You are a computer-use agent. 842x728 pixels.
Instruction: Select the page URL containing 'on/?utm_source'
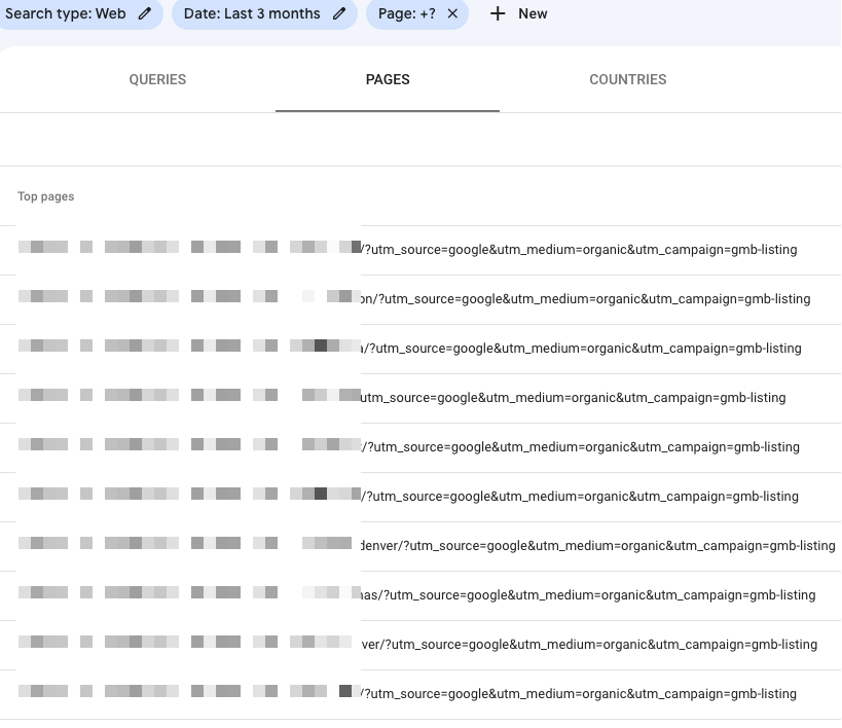click(x=585, y=299)
